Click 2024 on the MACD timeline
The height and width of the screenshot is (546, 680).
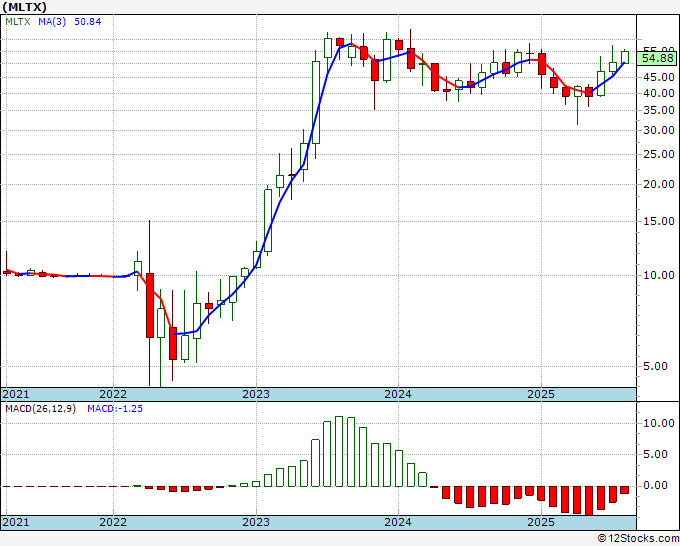pos(398,522)
